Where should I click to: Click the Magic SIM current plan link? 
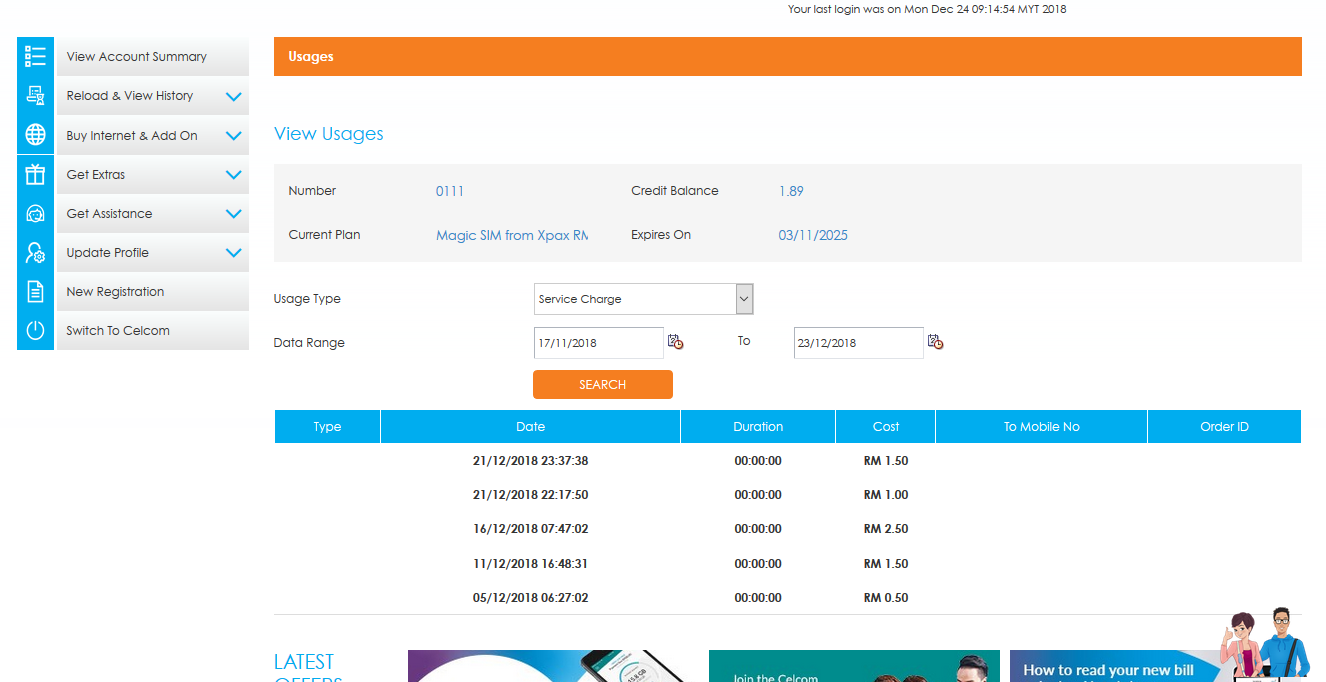511,236
